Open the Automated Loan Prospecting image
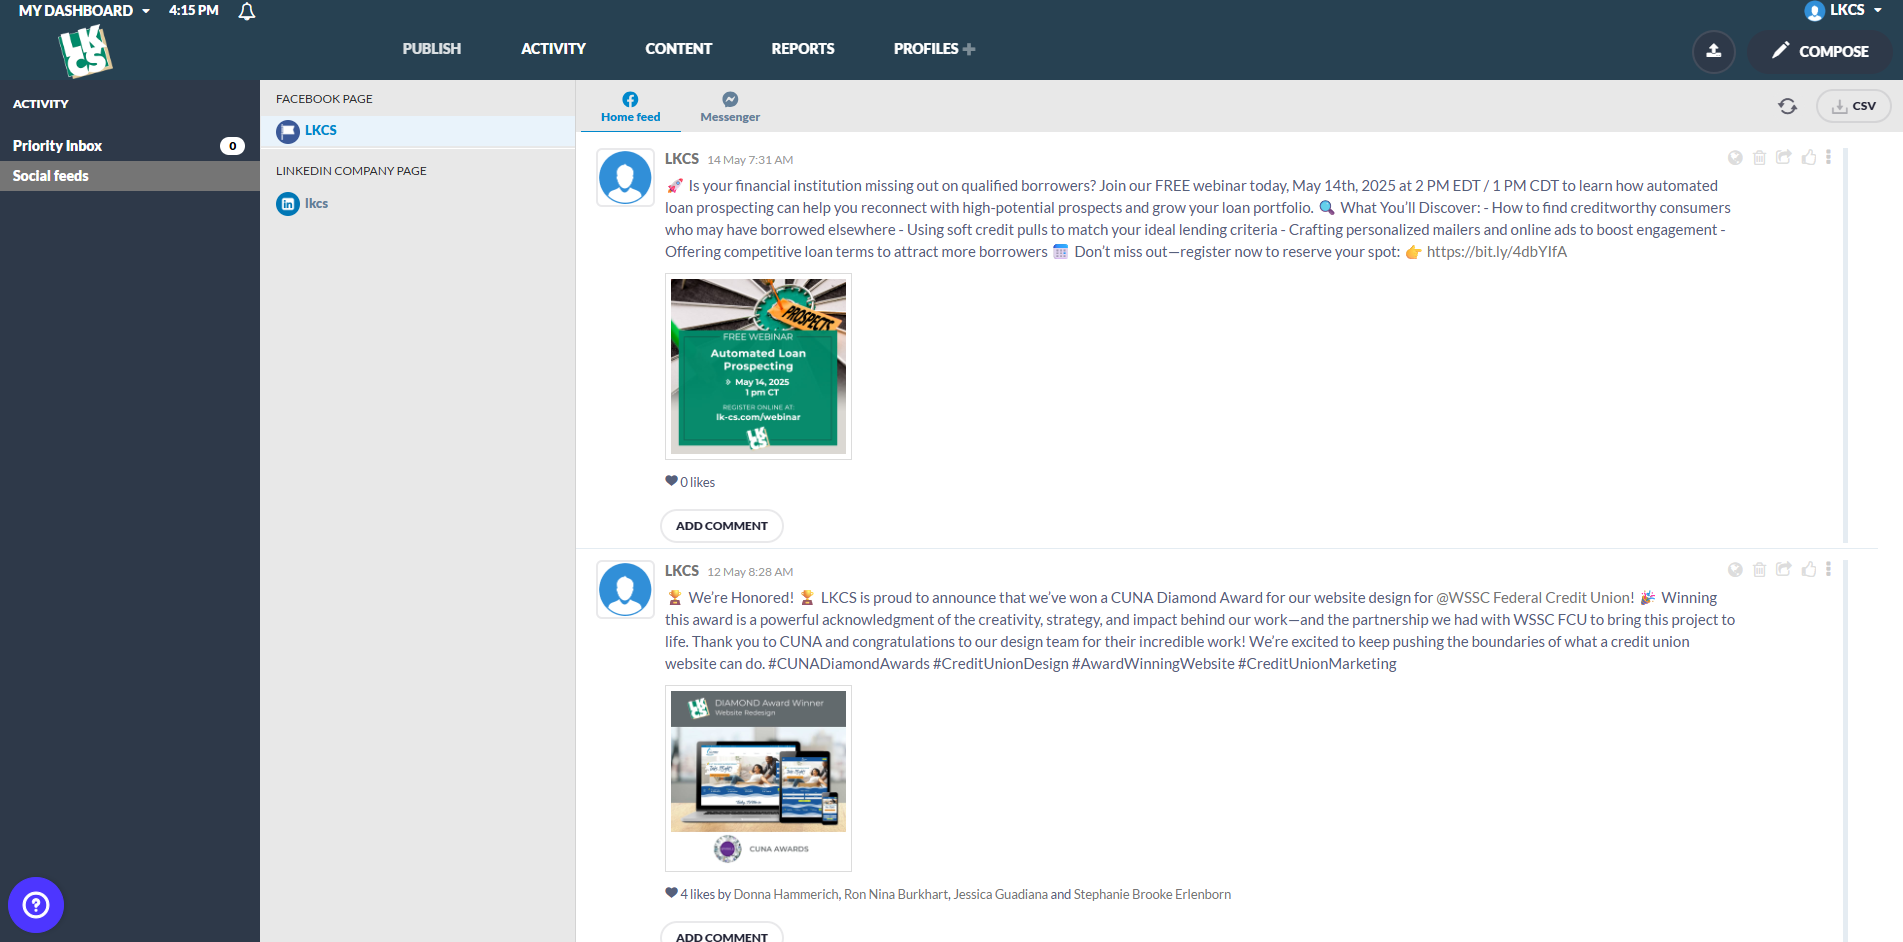Viewport: 1903px width, 942px height. [758, 366]
